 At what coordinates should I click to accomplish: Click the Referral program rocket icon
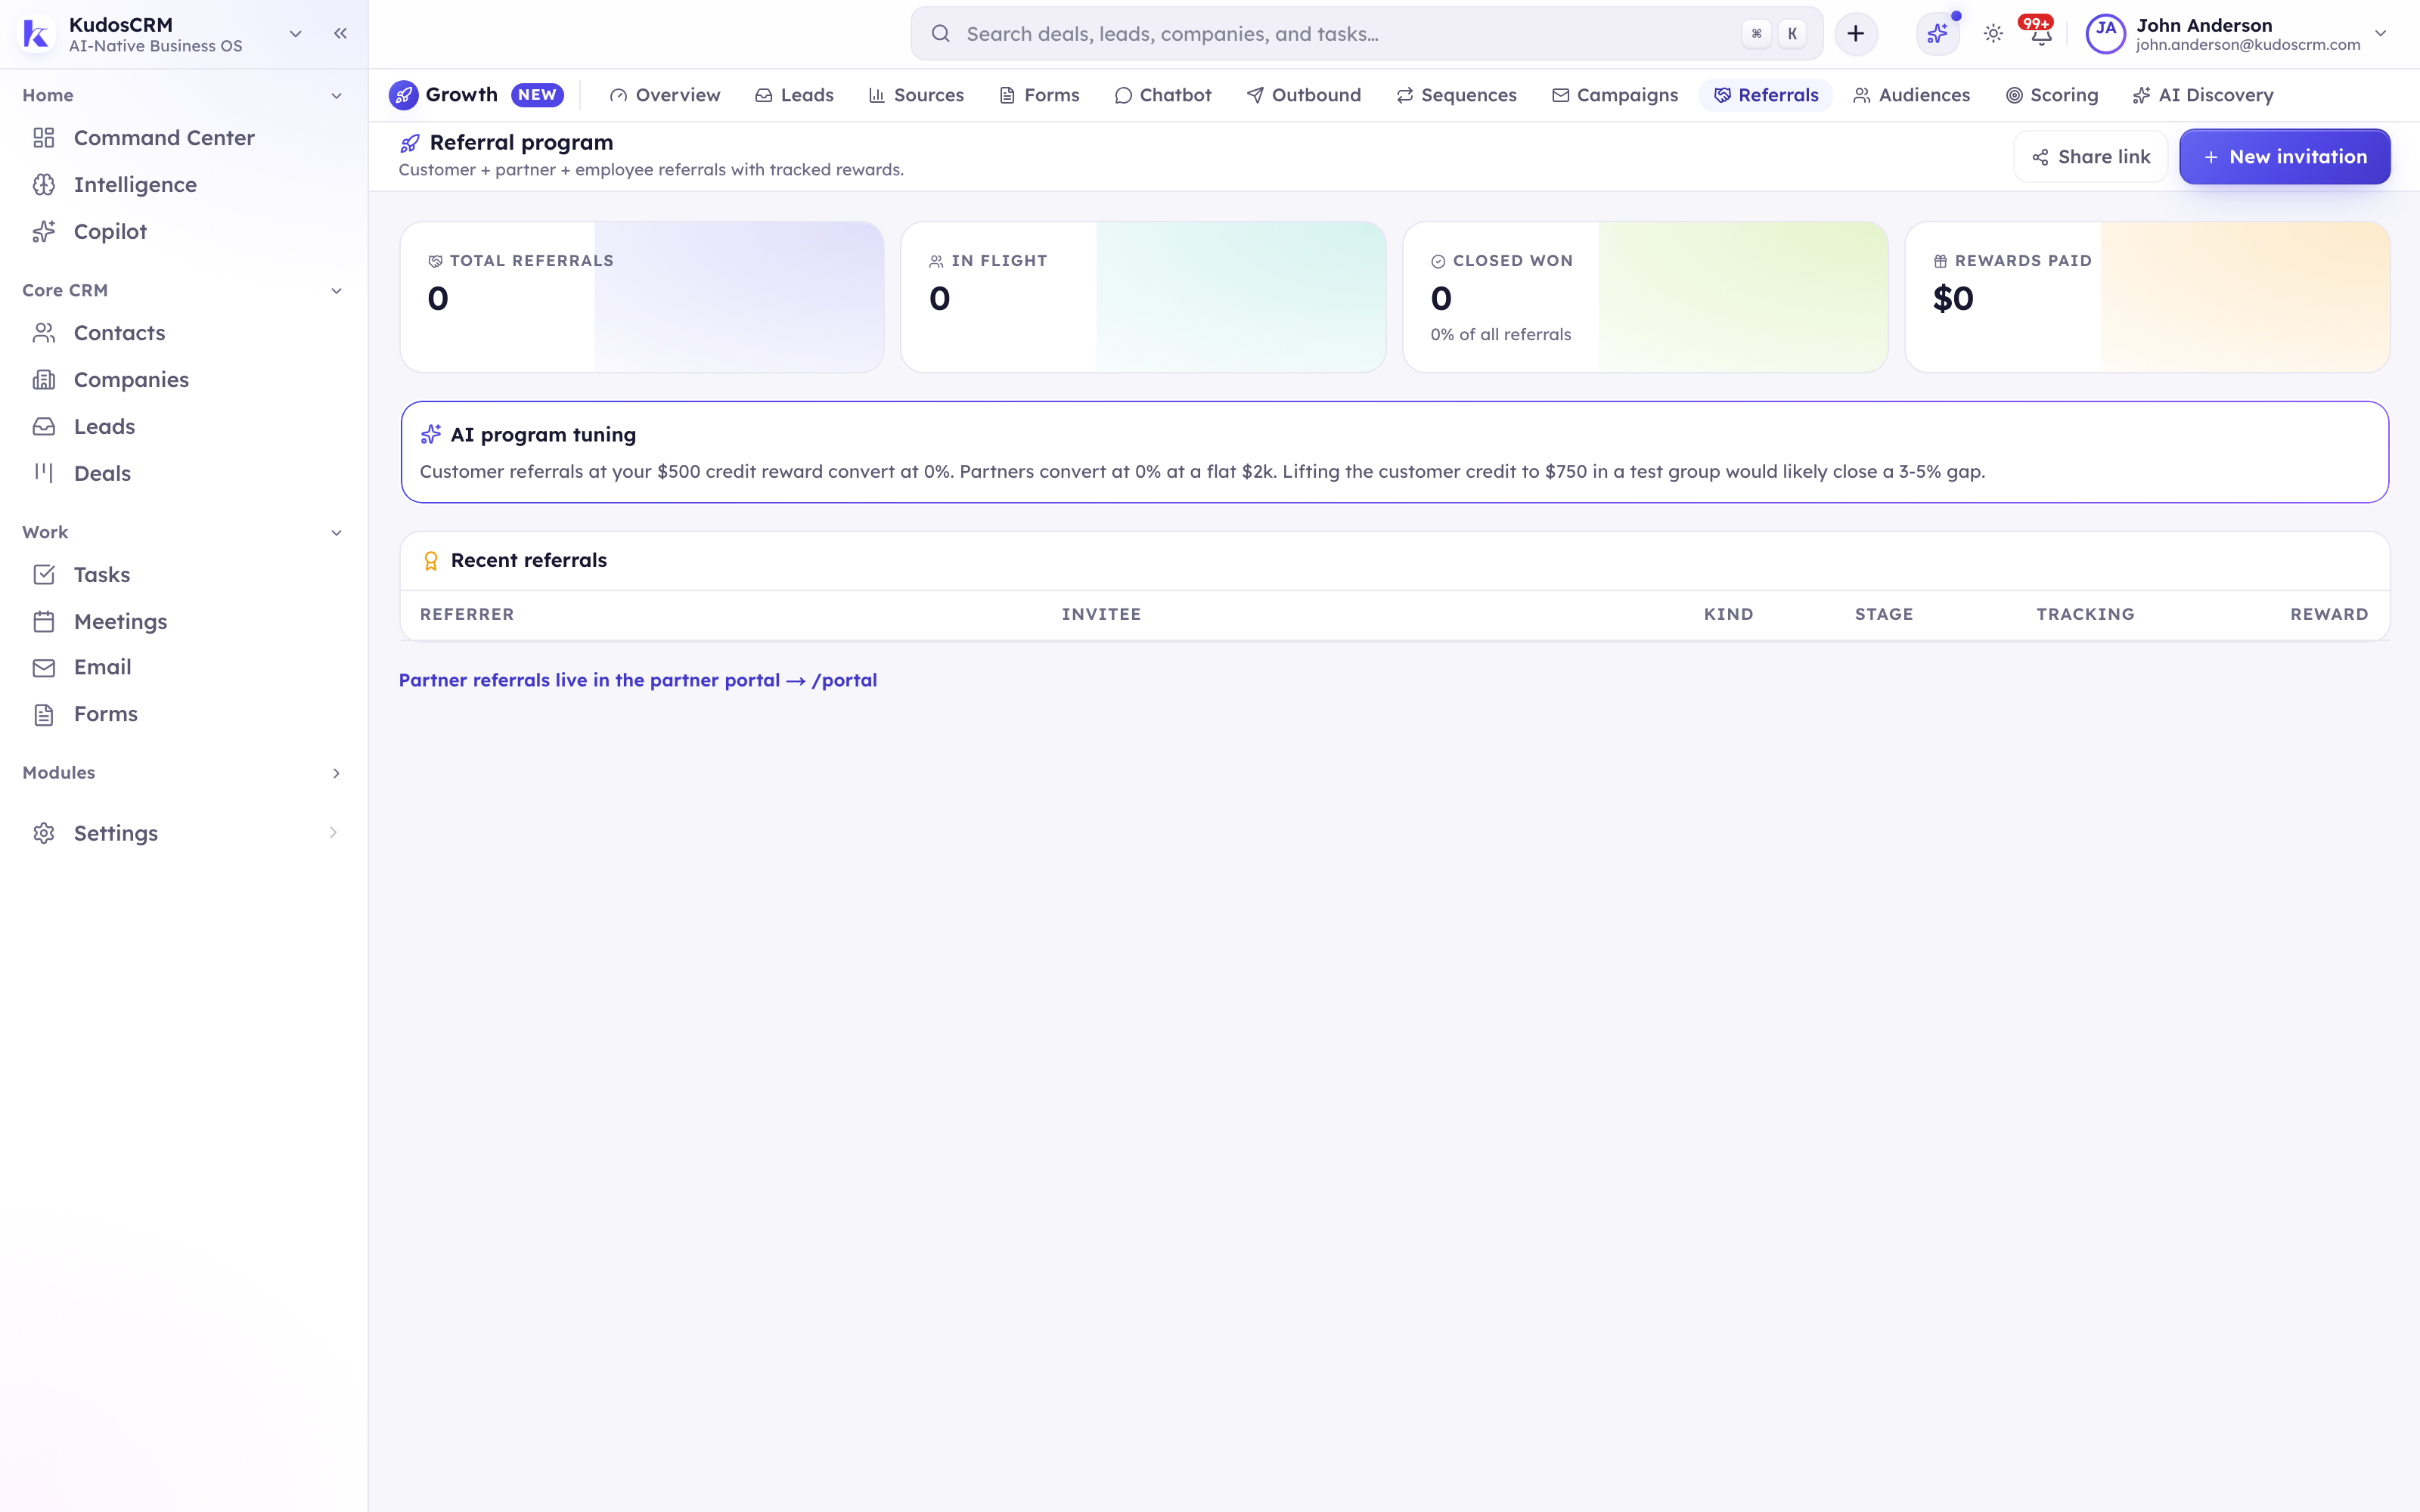tap(410, 143)
